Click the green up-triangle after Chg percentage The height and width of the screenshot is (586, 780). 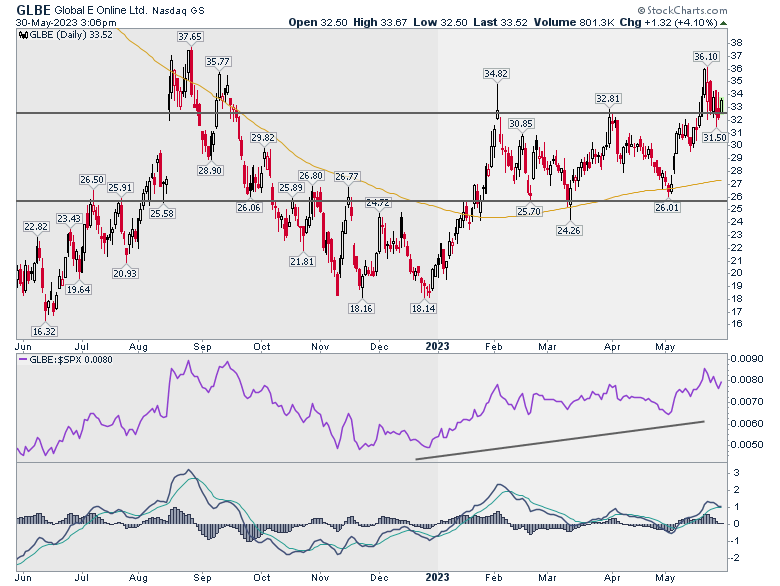point(723,23)
